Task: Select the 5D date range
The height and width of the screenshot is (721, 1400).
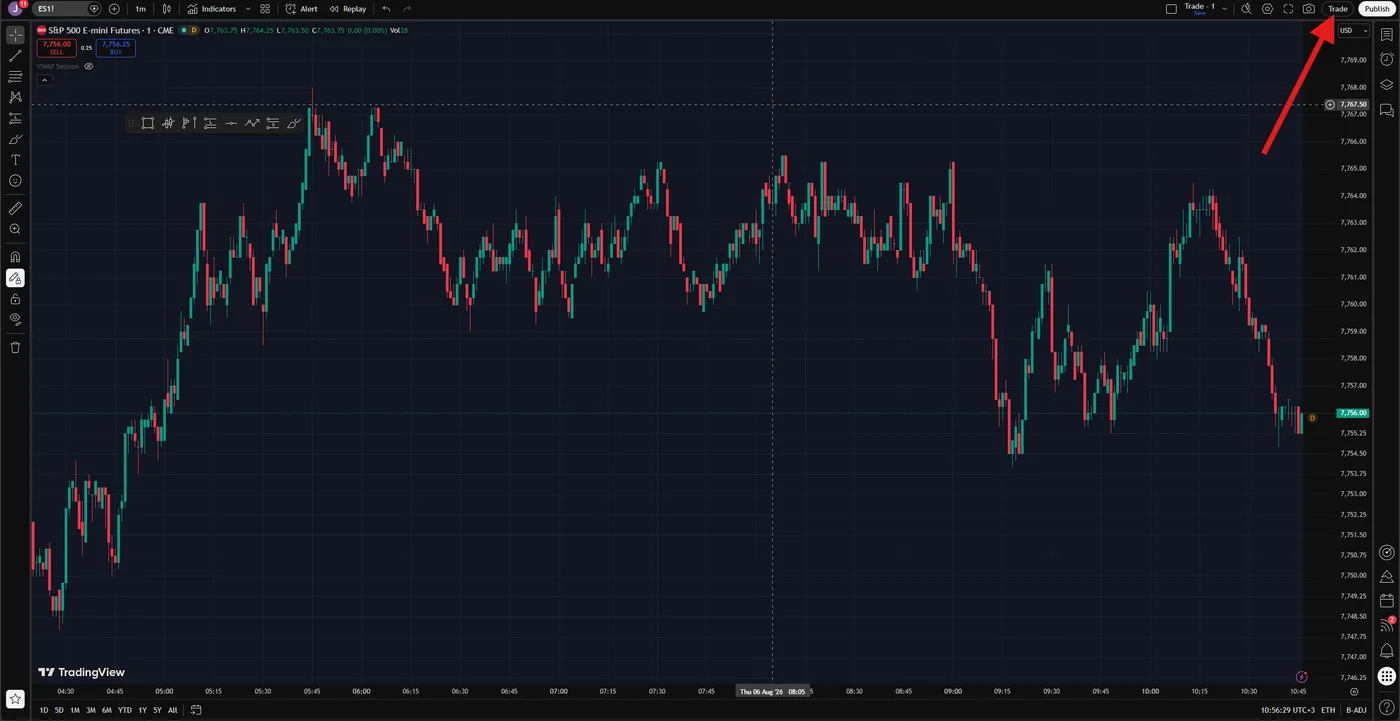Action: coord(59,710)
